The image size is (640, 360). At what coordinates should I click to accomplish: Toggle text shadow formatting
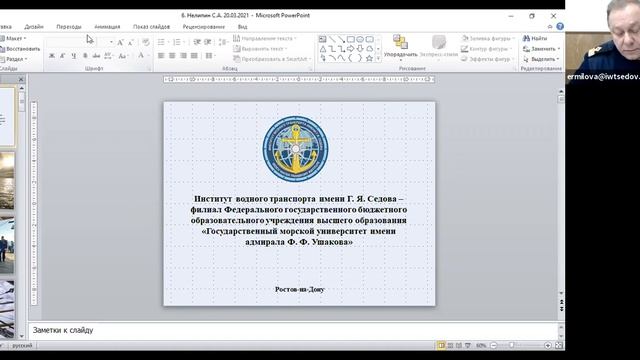pos(85,56)
